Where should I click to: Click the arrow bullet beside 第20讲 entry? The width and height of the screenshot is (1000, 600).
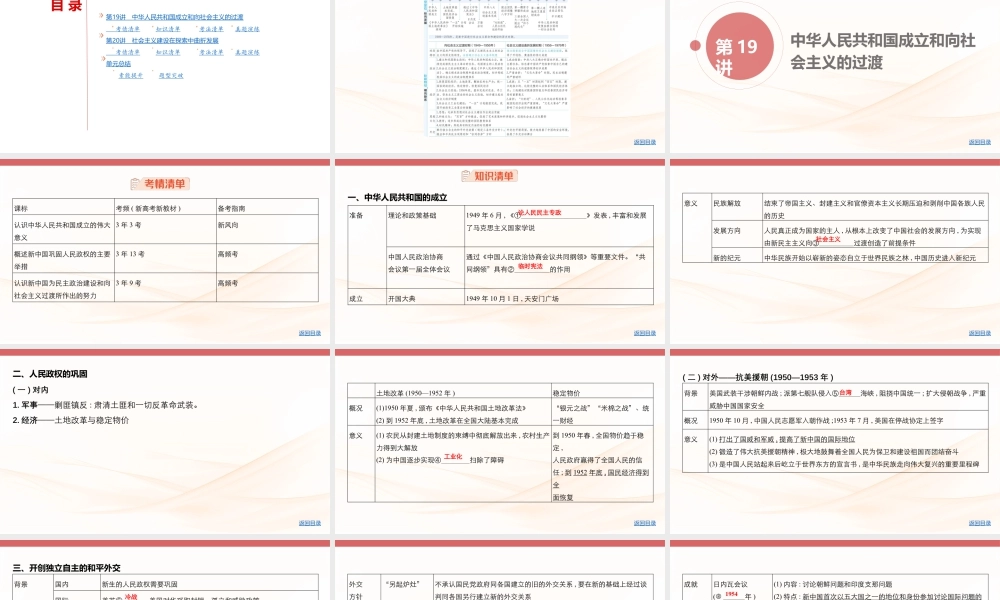pos(101,35)
